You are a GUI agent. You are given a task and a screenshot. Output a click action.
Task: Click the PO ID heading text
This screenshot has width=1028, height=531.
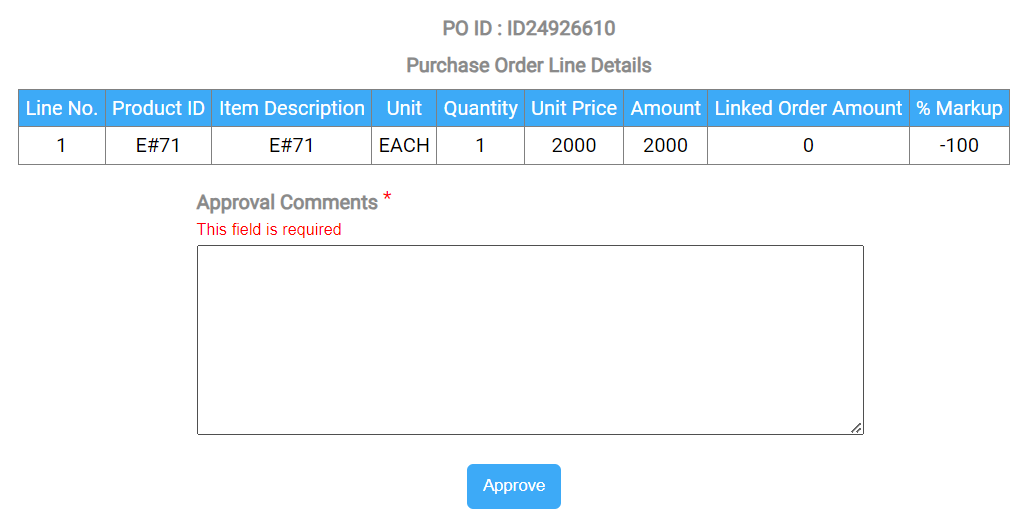pyautogui.click(x=528, y=29)
